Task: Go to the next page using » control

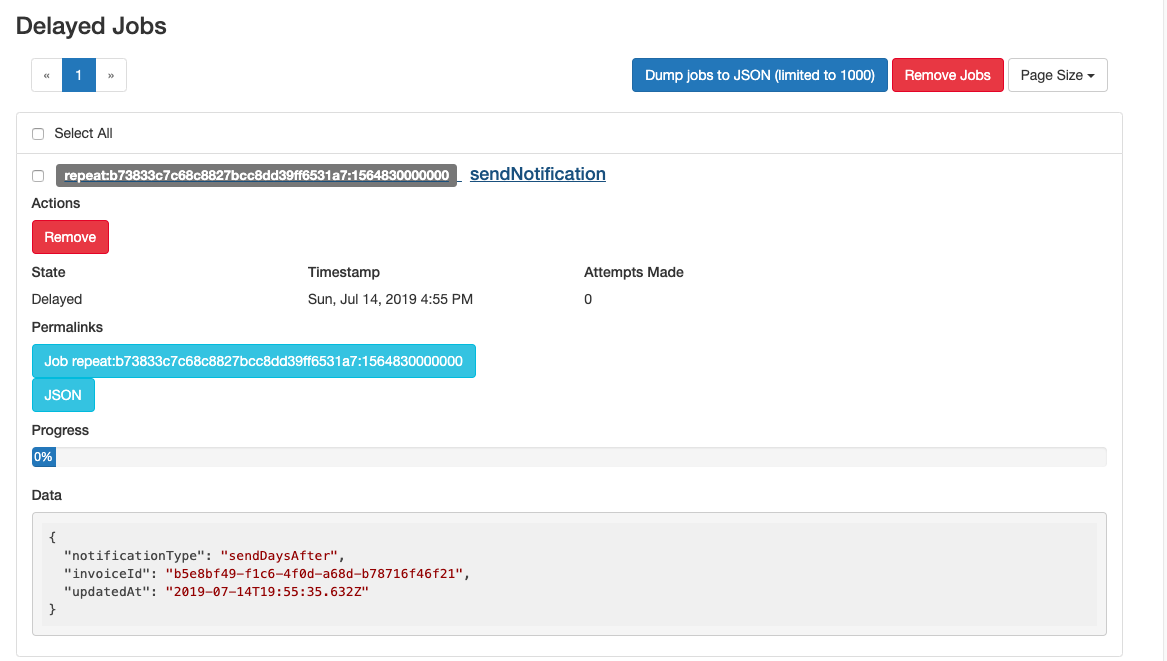Action: 110,75
